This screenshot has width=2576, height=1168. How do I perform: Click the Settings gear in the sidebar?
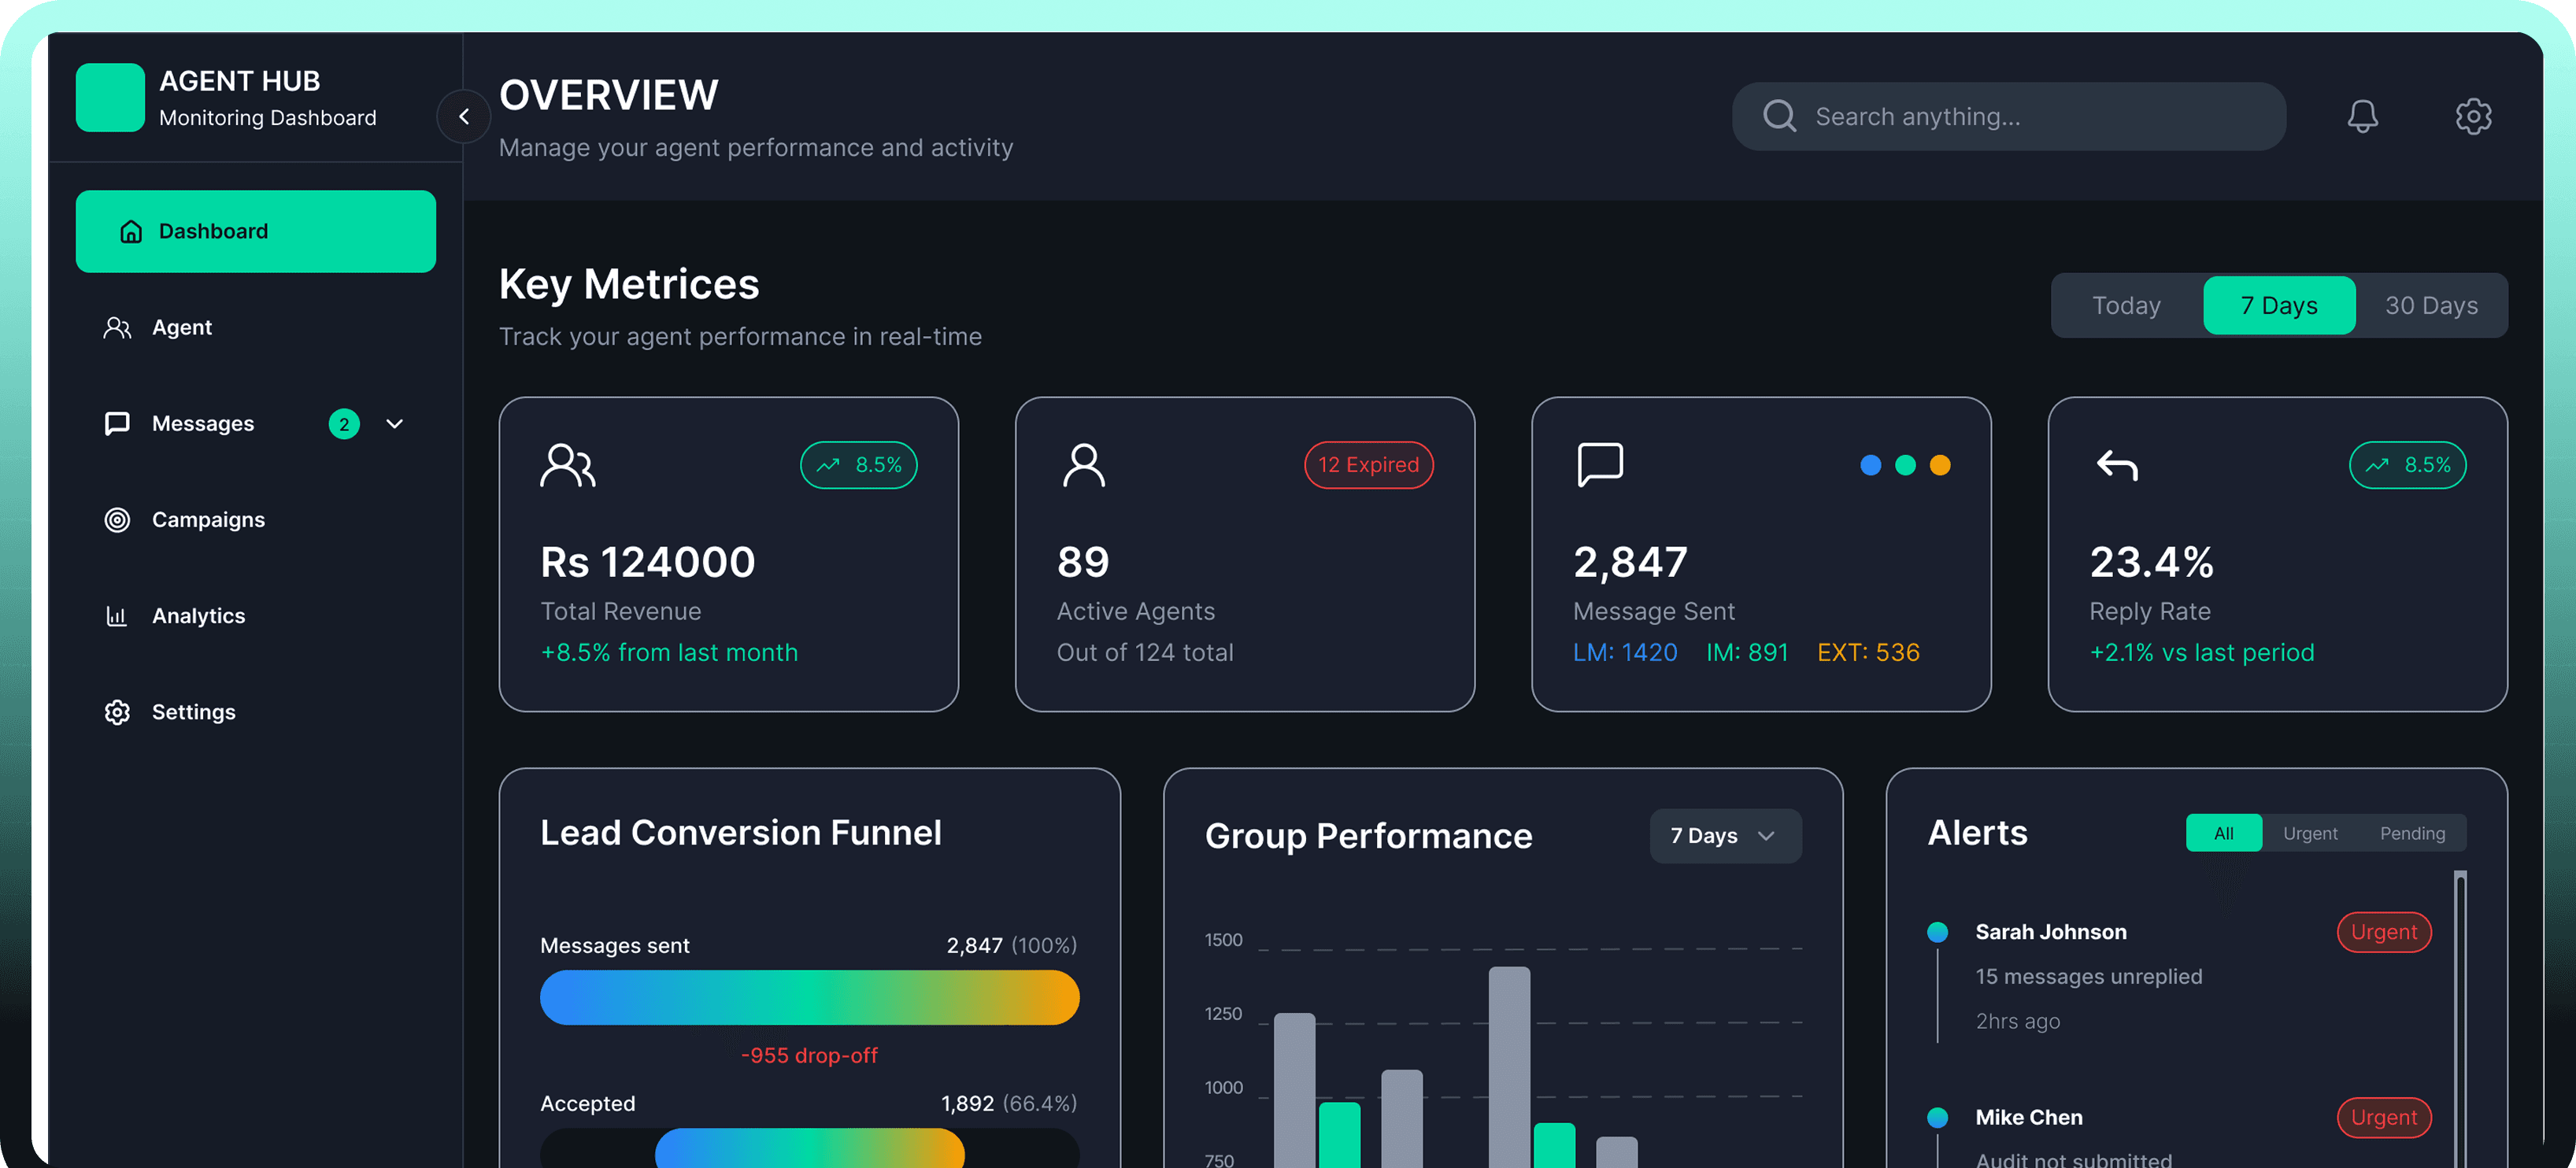(x=117, y=711)
